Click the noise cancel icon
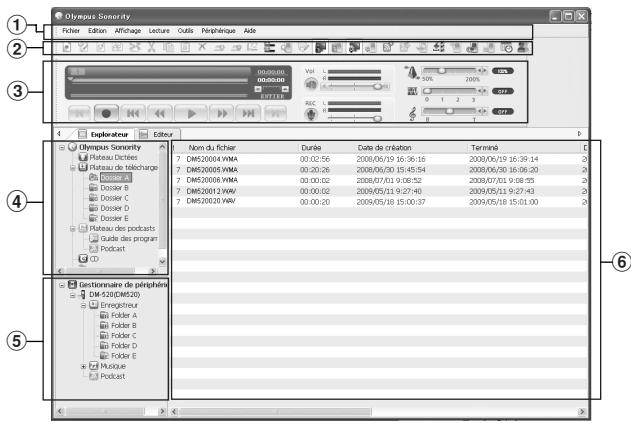This screenshot has width=631, height=423. pyautogui.click(x=412, y=91)
